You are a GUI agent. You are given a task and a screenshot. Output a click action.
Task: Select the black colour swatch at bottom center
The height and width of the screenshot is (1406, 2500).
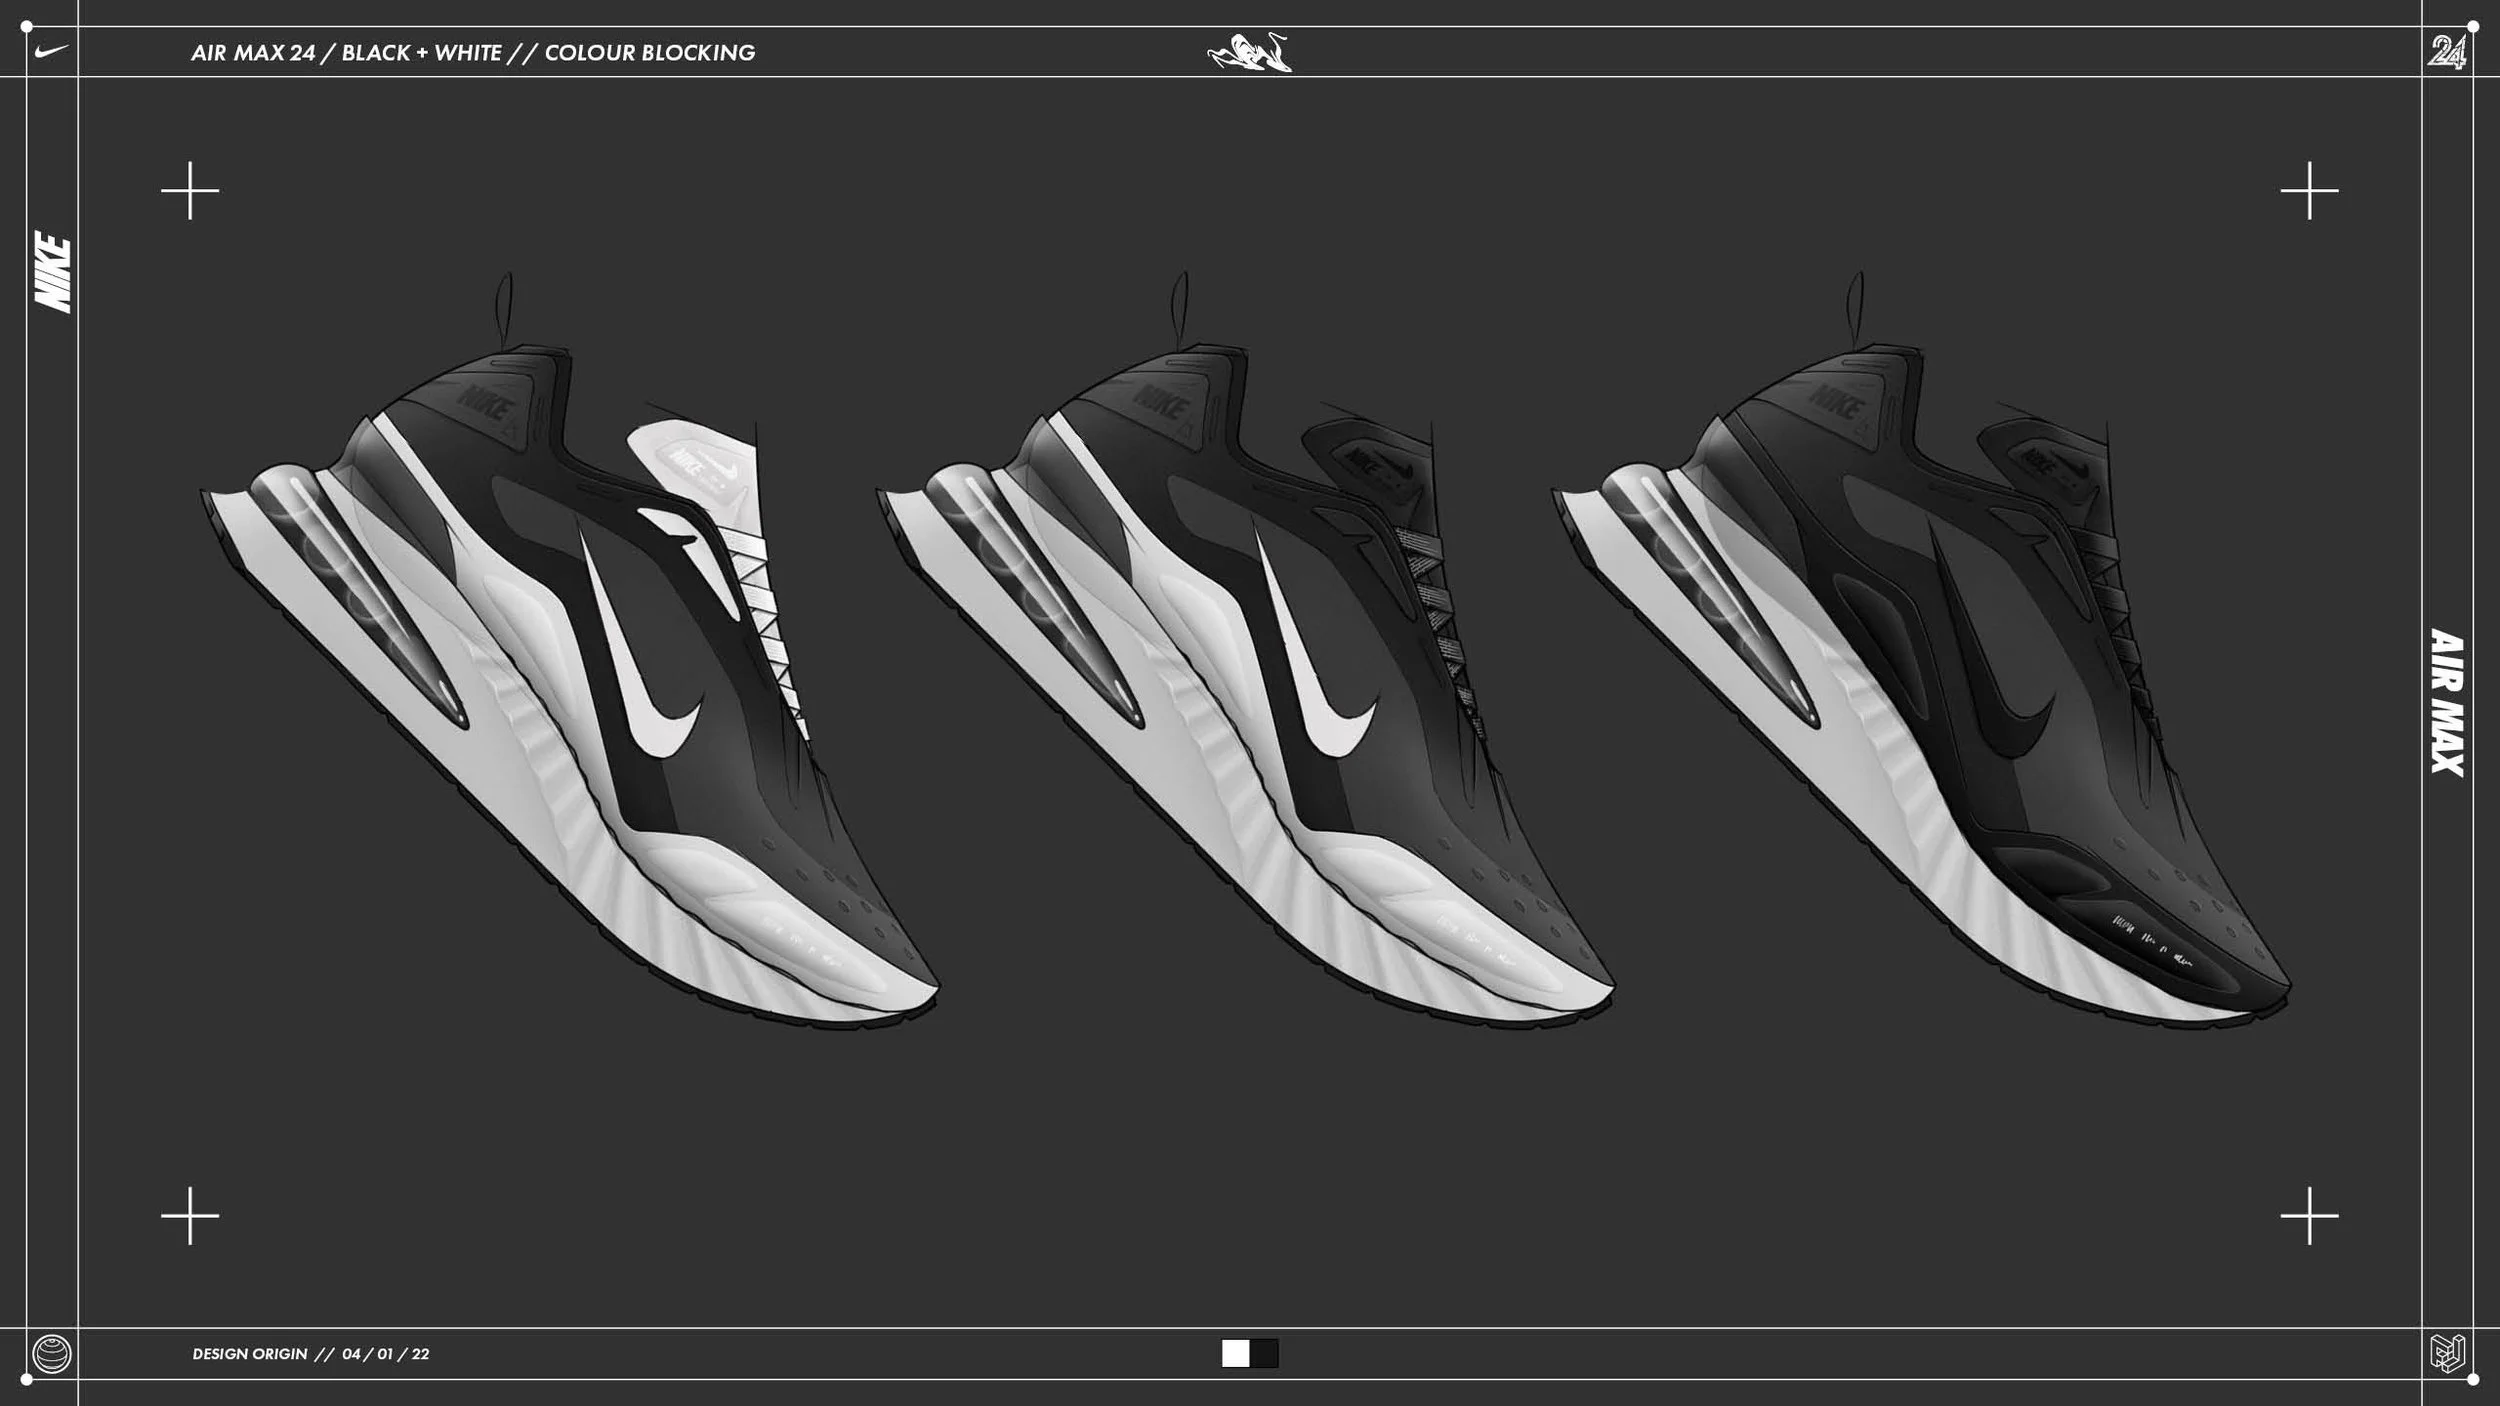pyautogui.click(x=1265, y=1354)
